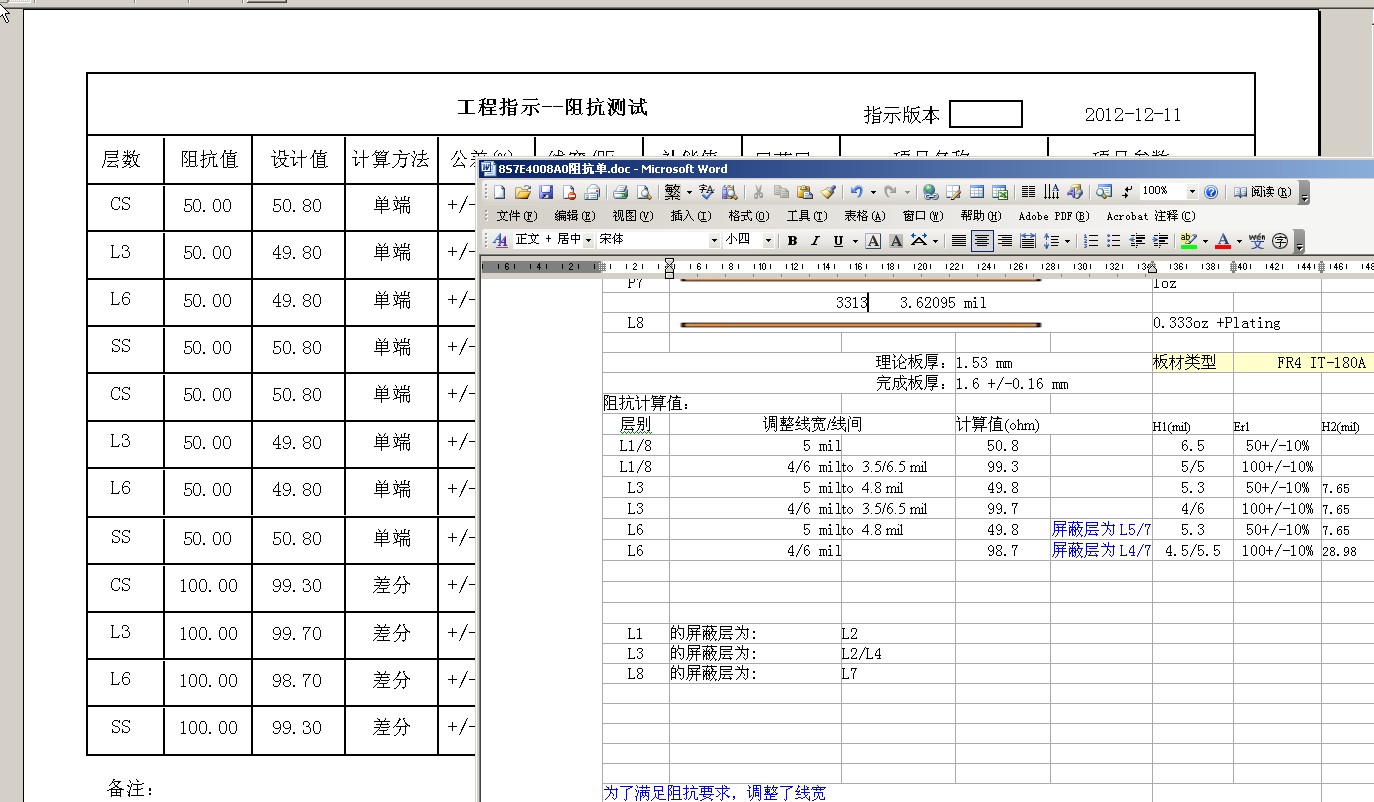Open the 格式(O) menu

click(748, 216)
